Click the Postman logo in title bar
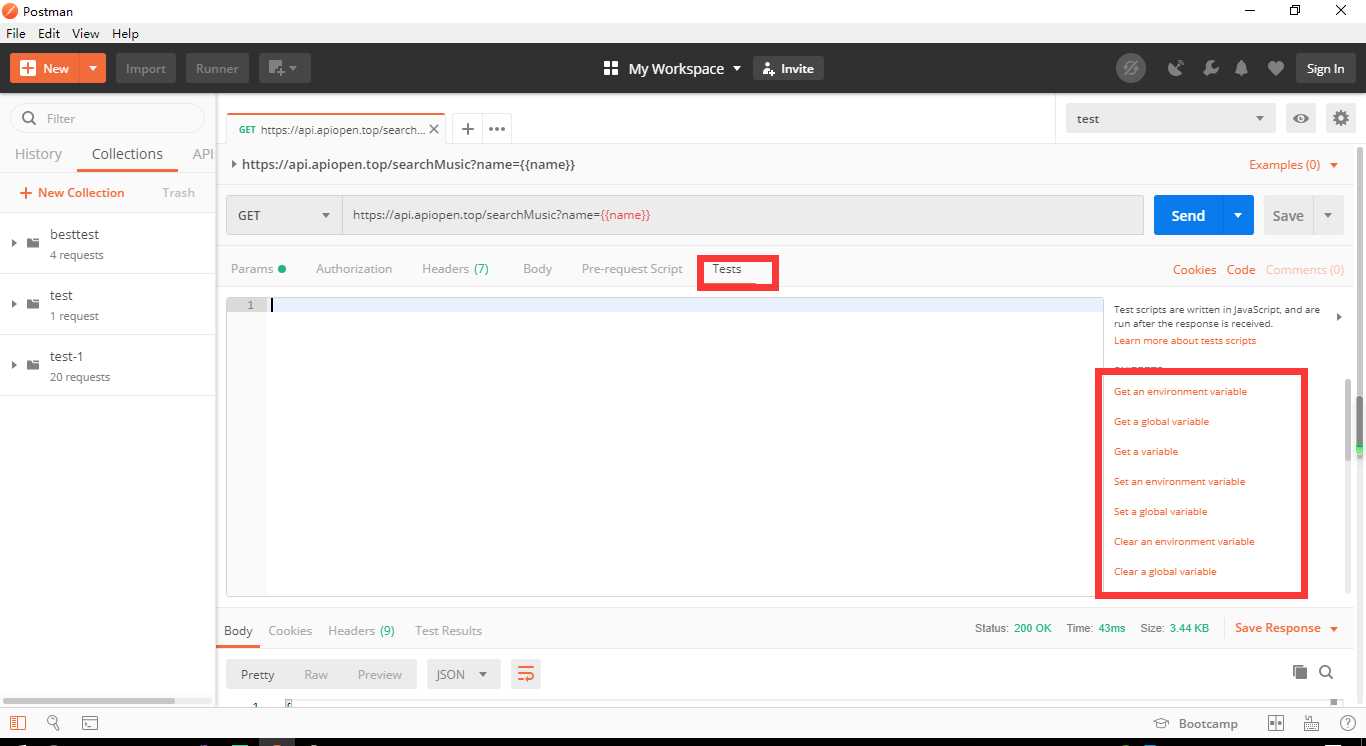This screenshot has width=1366, height=746. click(10, 11)
